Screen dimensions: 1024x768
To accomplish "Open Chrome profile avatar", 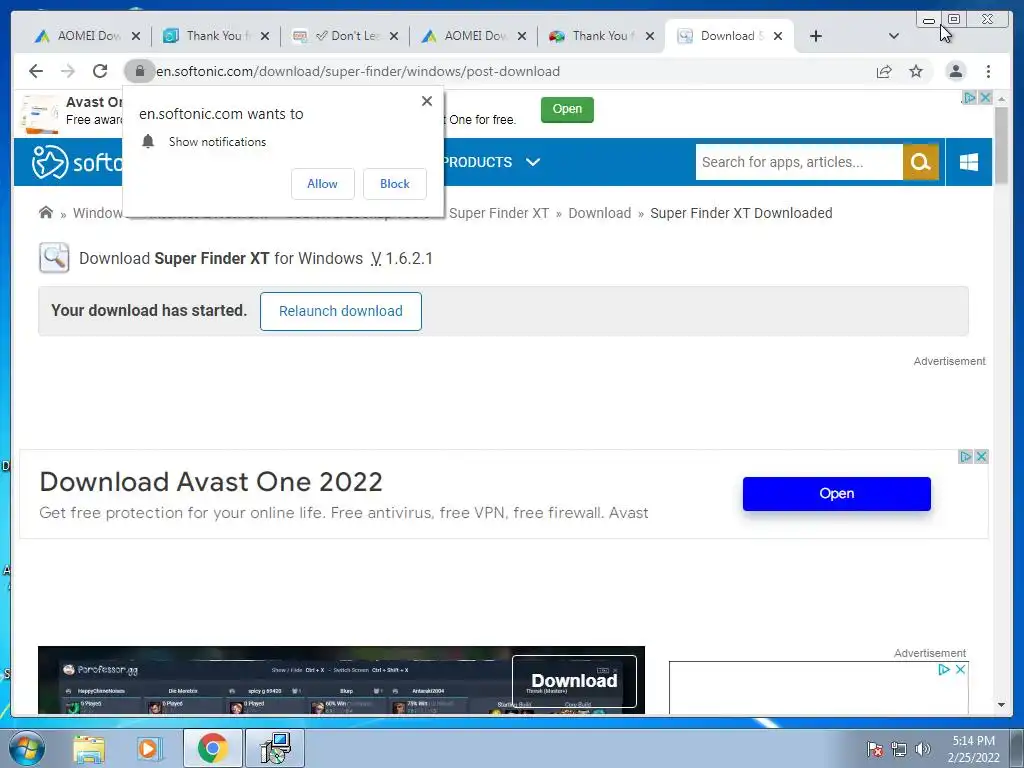I will click(955, 71).
